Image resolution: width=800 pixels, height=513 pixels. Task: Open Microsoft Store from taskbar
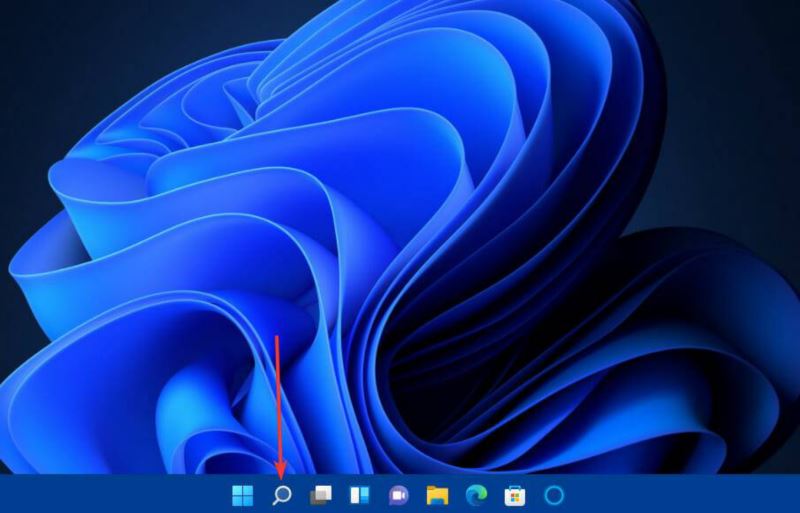[x=515, y=495]
